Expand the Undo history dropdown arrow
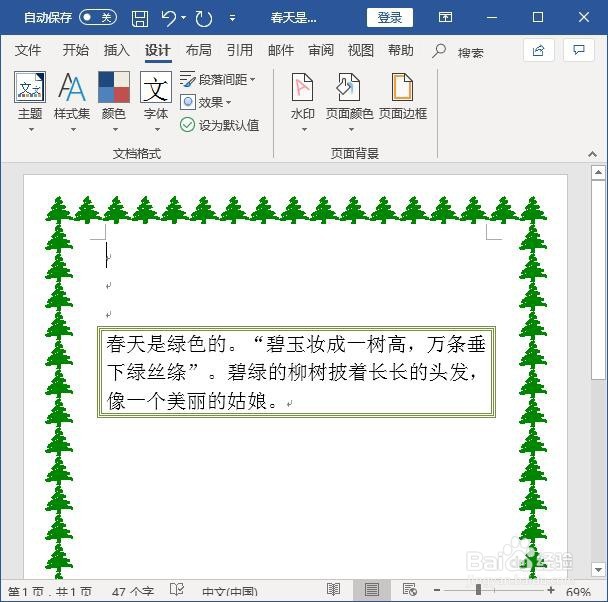608x602 pixels. click(184, 18)
